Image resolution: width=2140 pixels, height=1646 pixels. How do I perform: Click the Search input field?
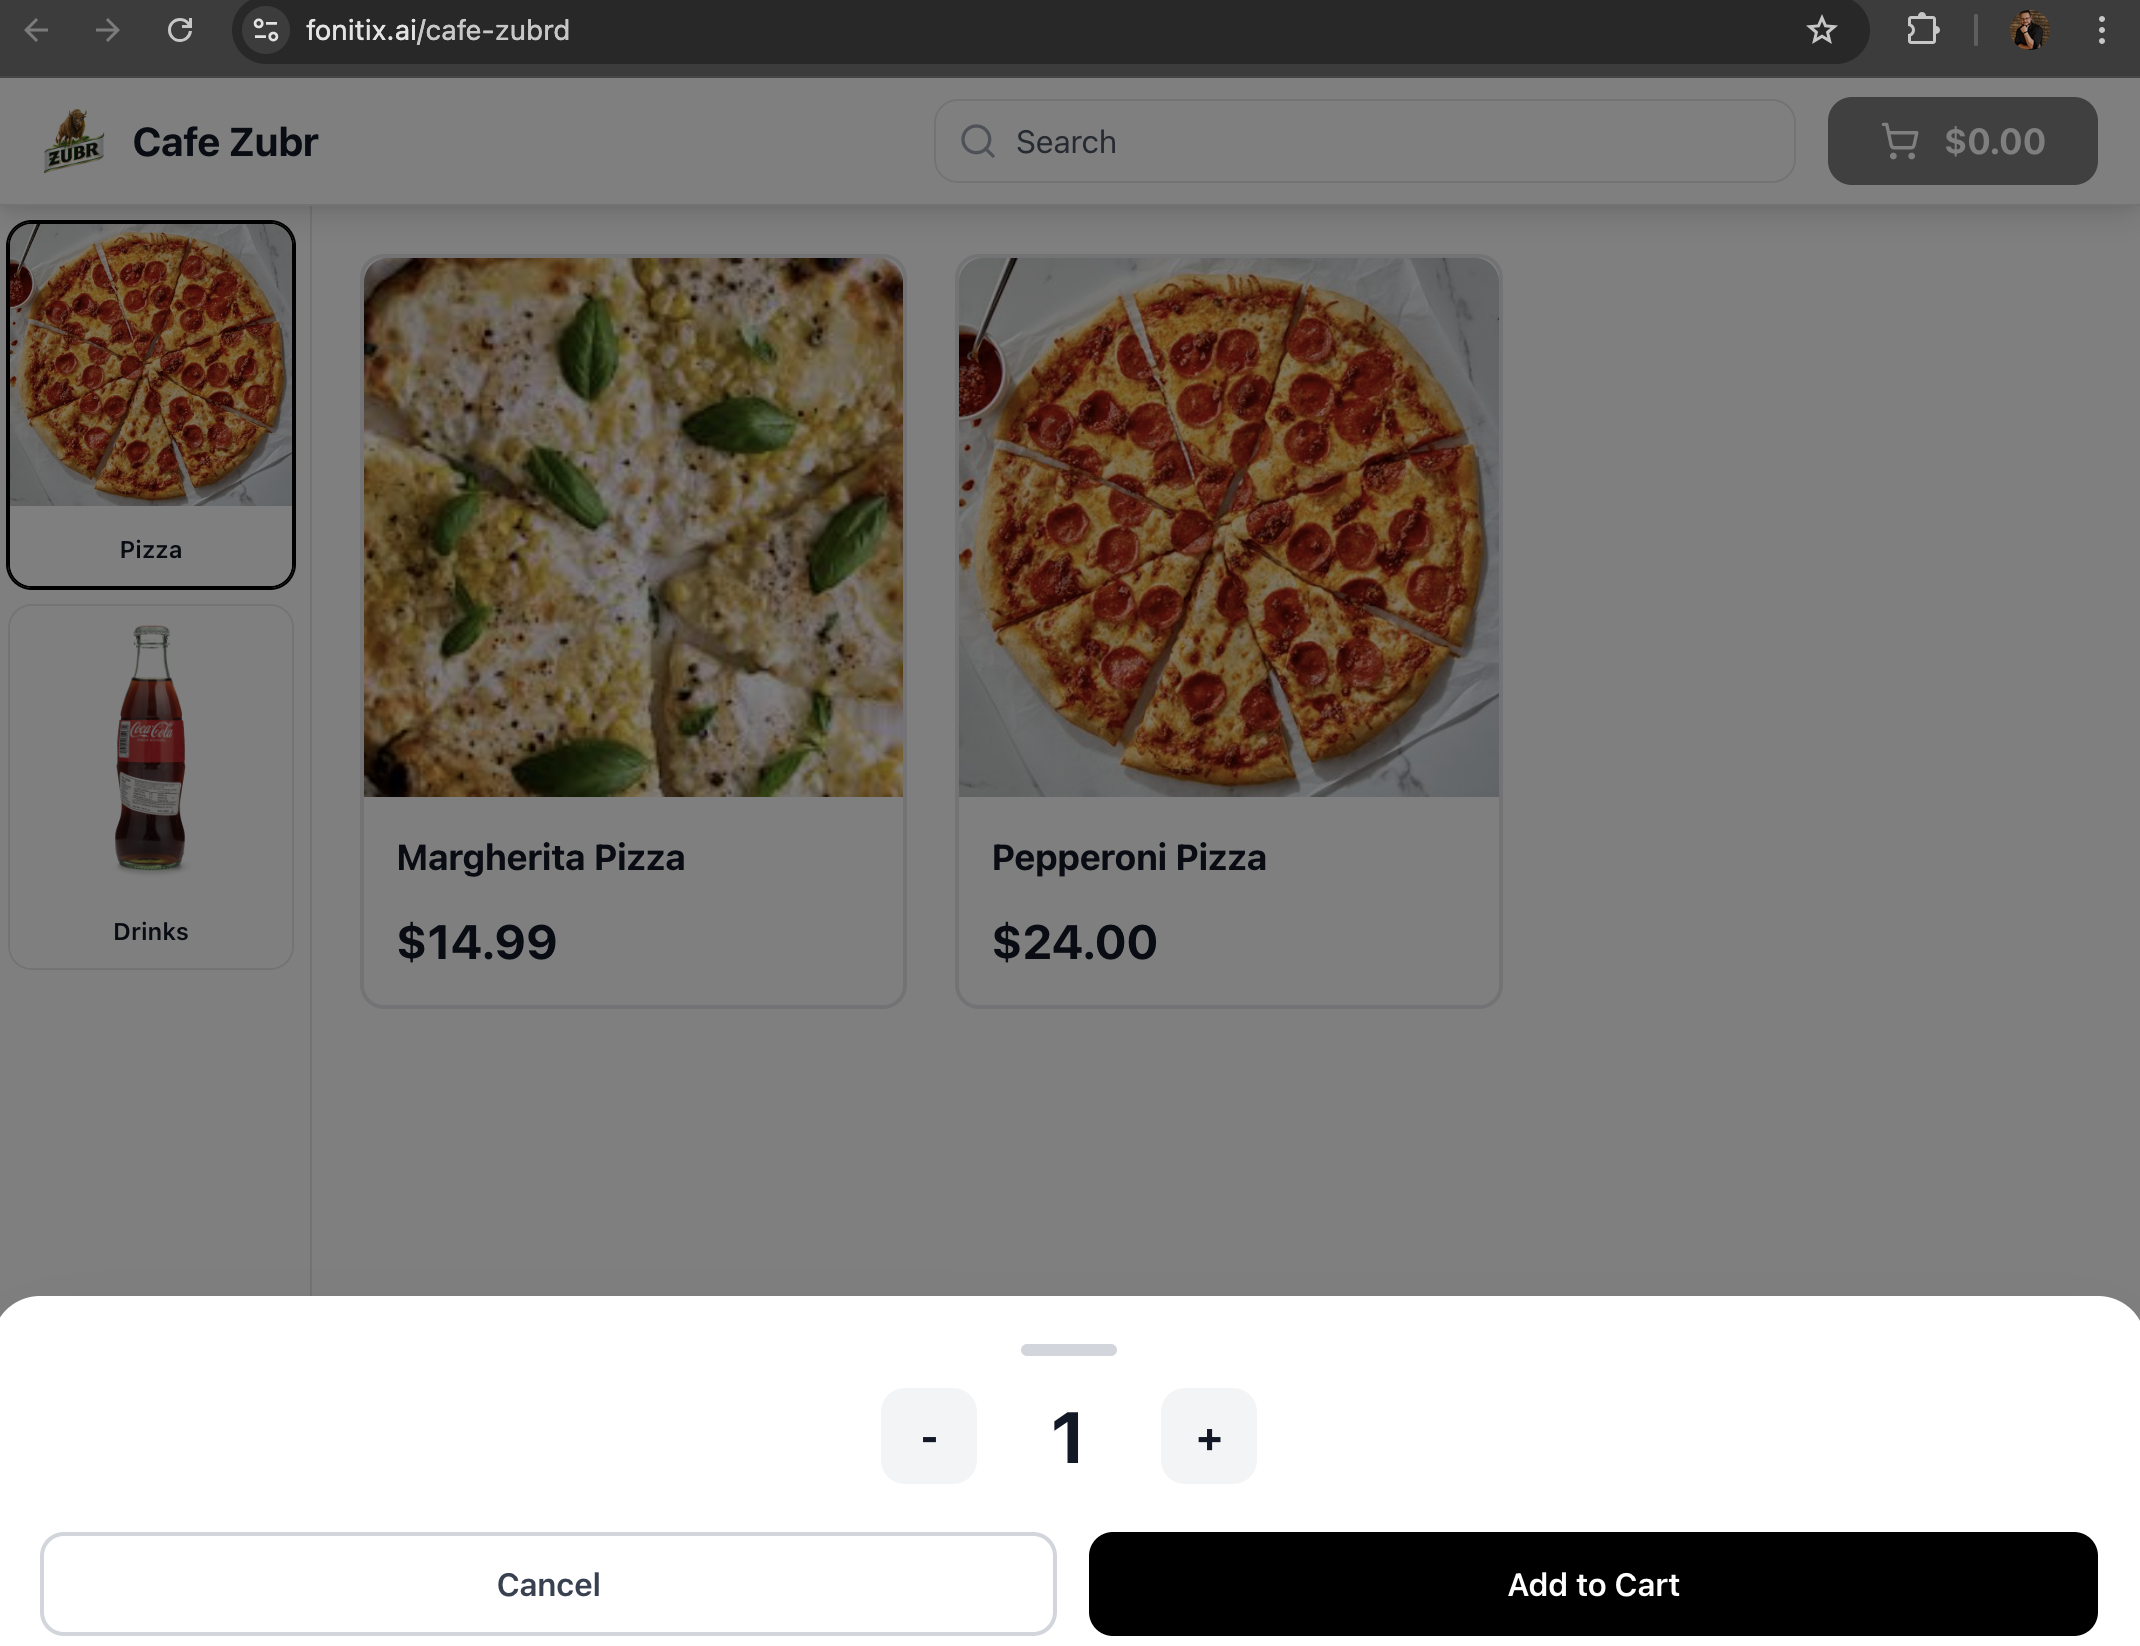(x=1364, y=141)
